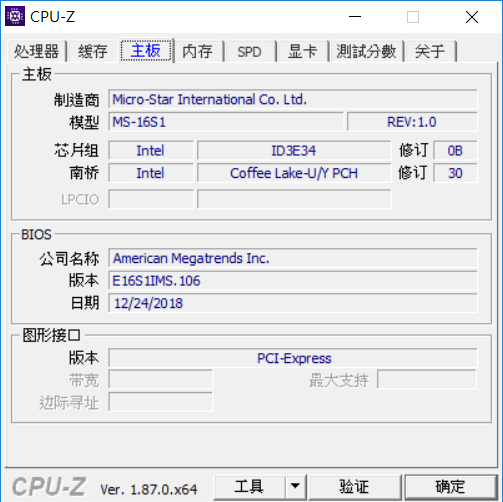The height and width of the screenshot is (502, 503).
Task: Open the 測試分數 benchmark tab
Action: (366, 51)
